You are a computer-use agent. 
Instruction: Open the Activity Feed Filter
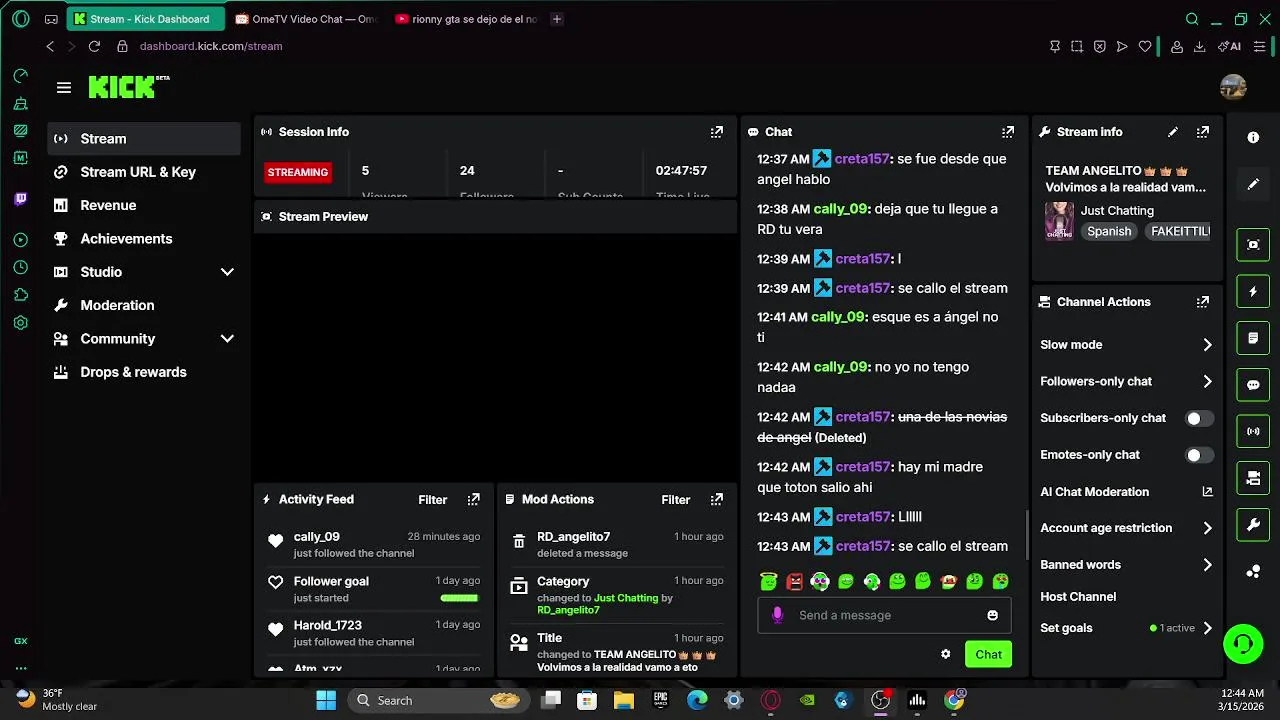(432, 500)
